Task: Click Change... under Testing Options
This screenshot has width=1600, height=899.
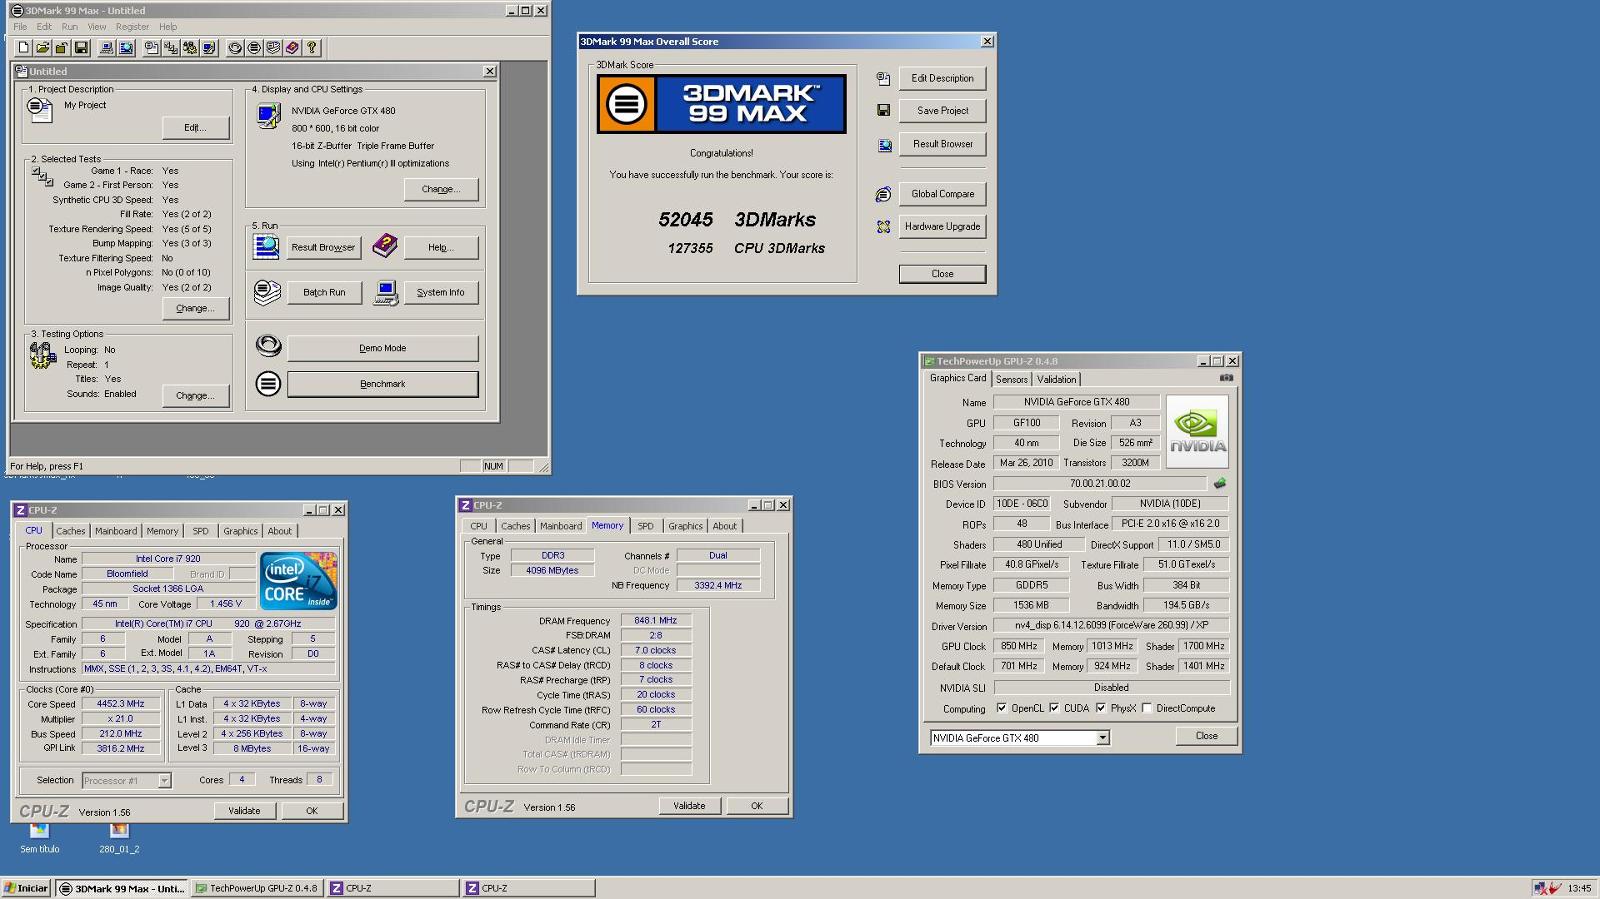Action: (x=195, y=395)
